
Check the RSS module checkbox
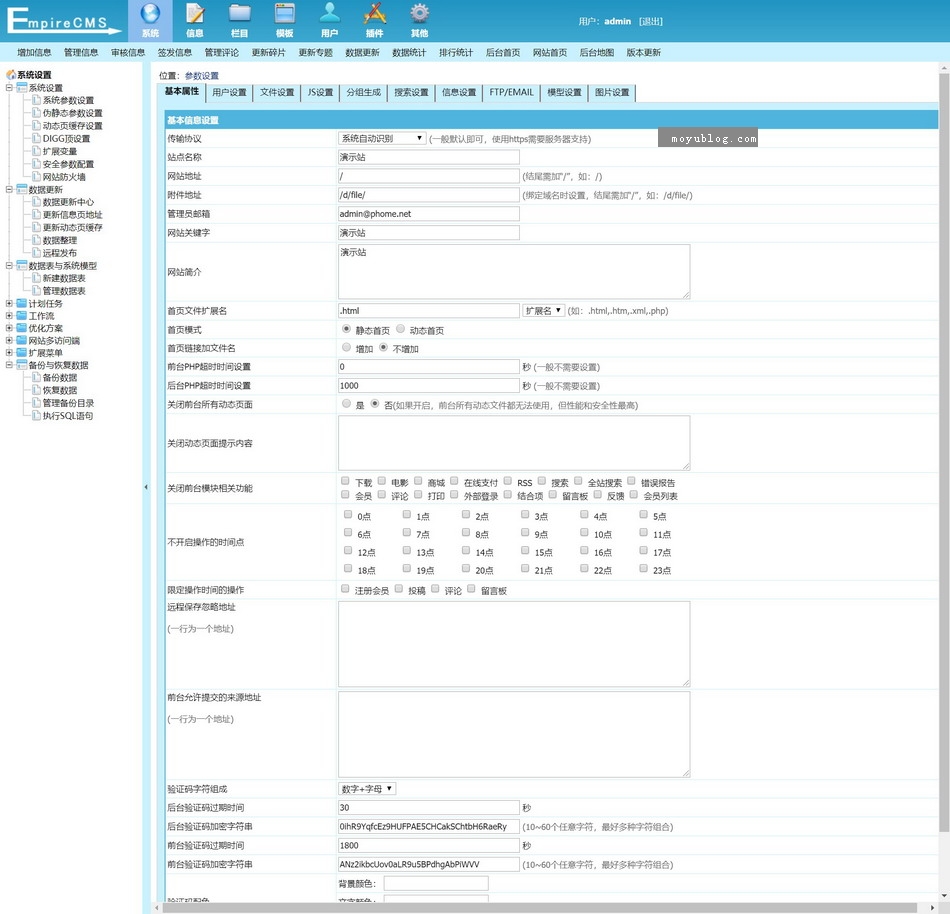pos(508,481)
